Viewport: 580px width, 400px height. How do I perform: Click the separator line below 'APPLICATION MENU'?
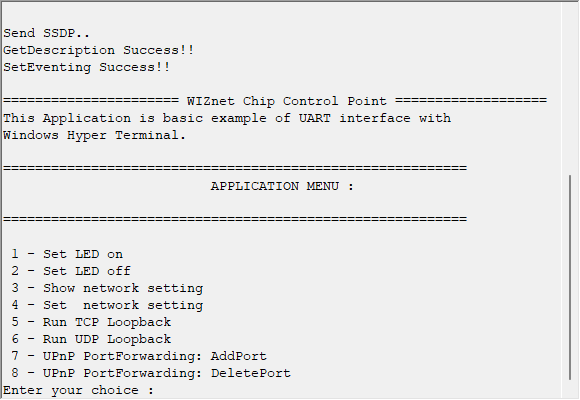[235, 220]
